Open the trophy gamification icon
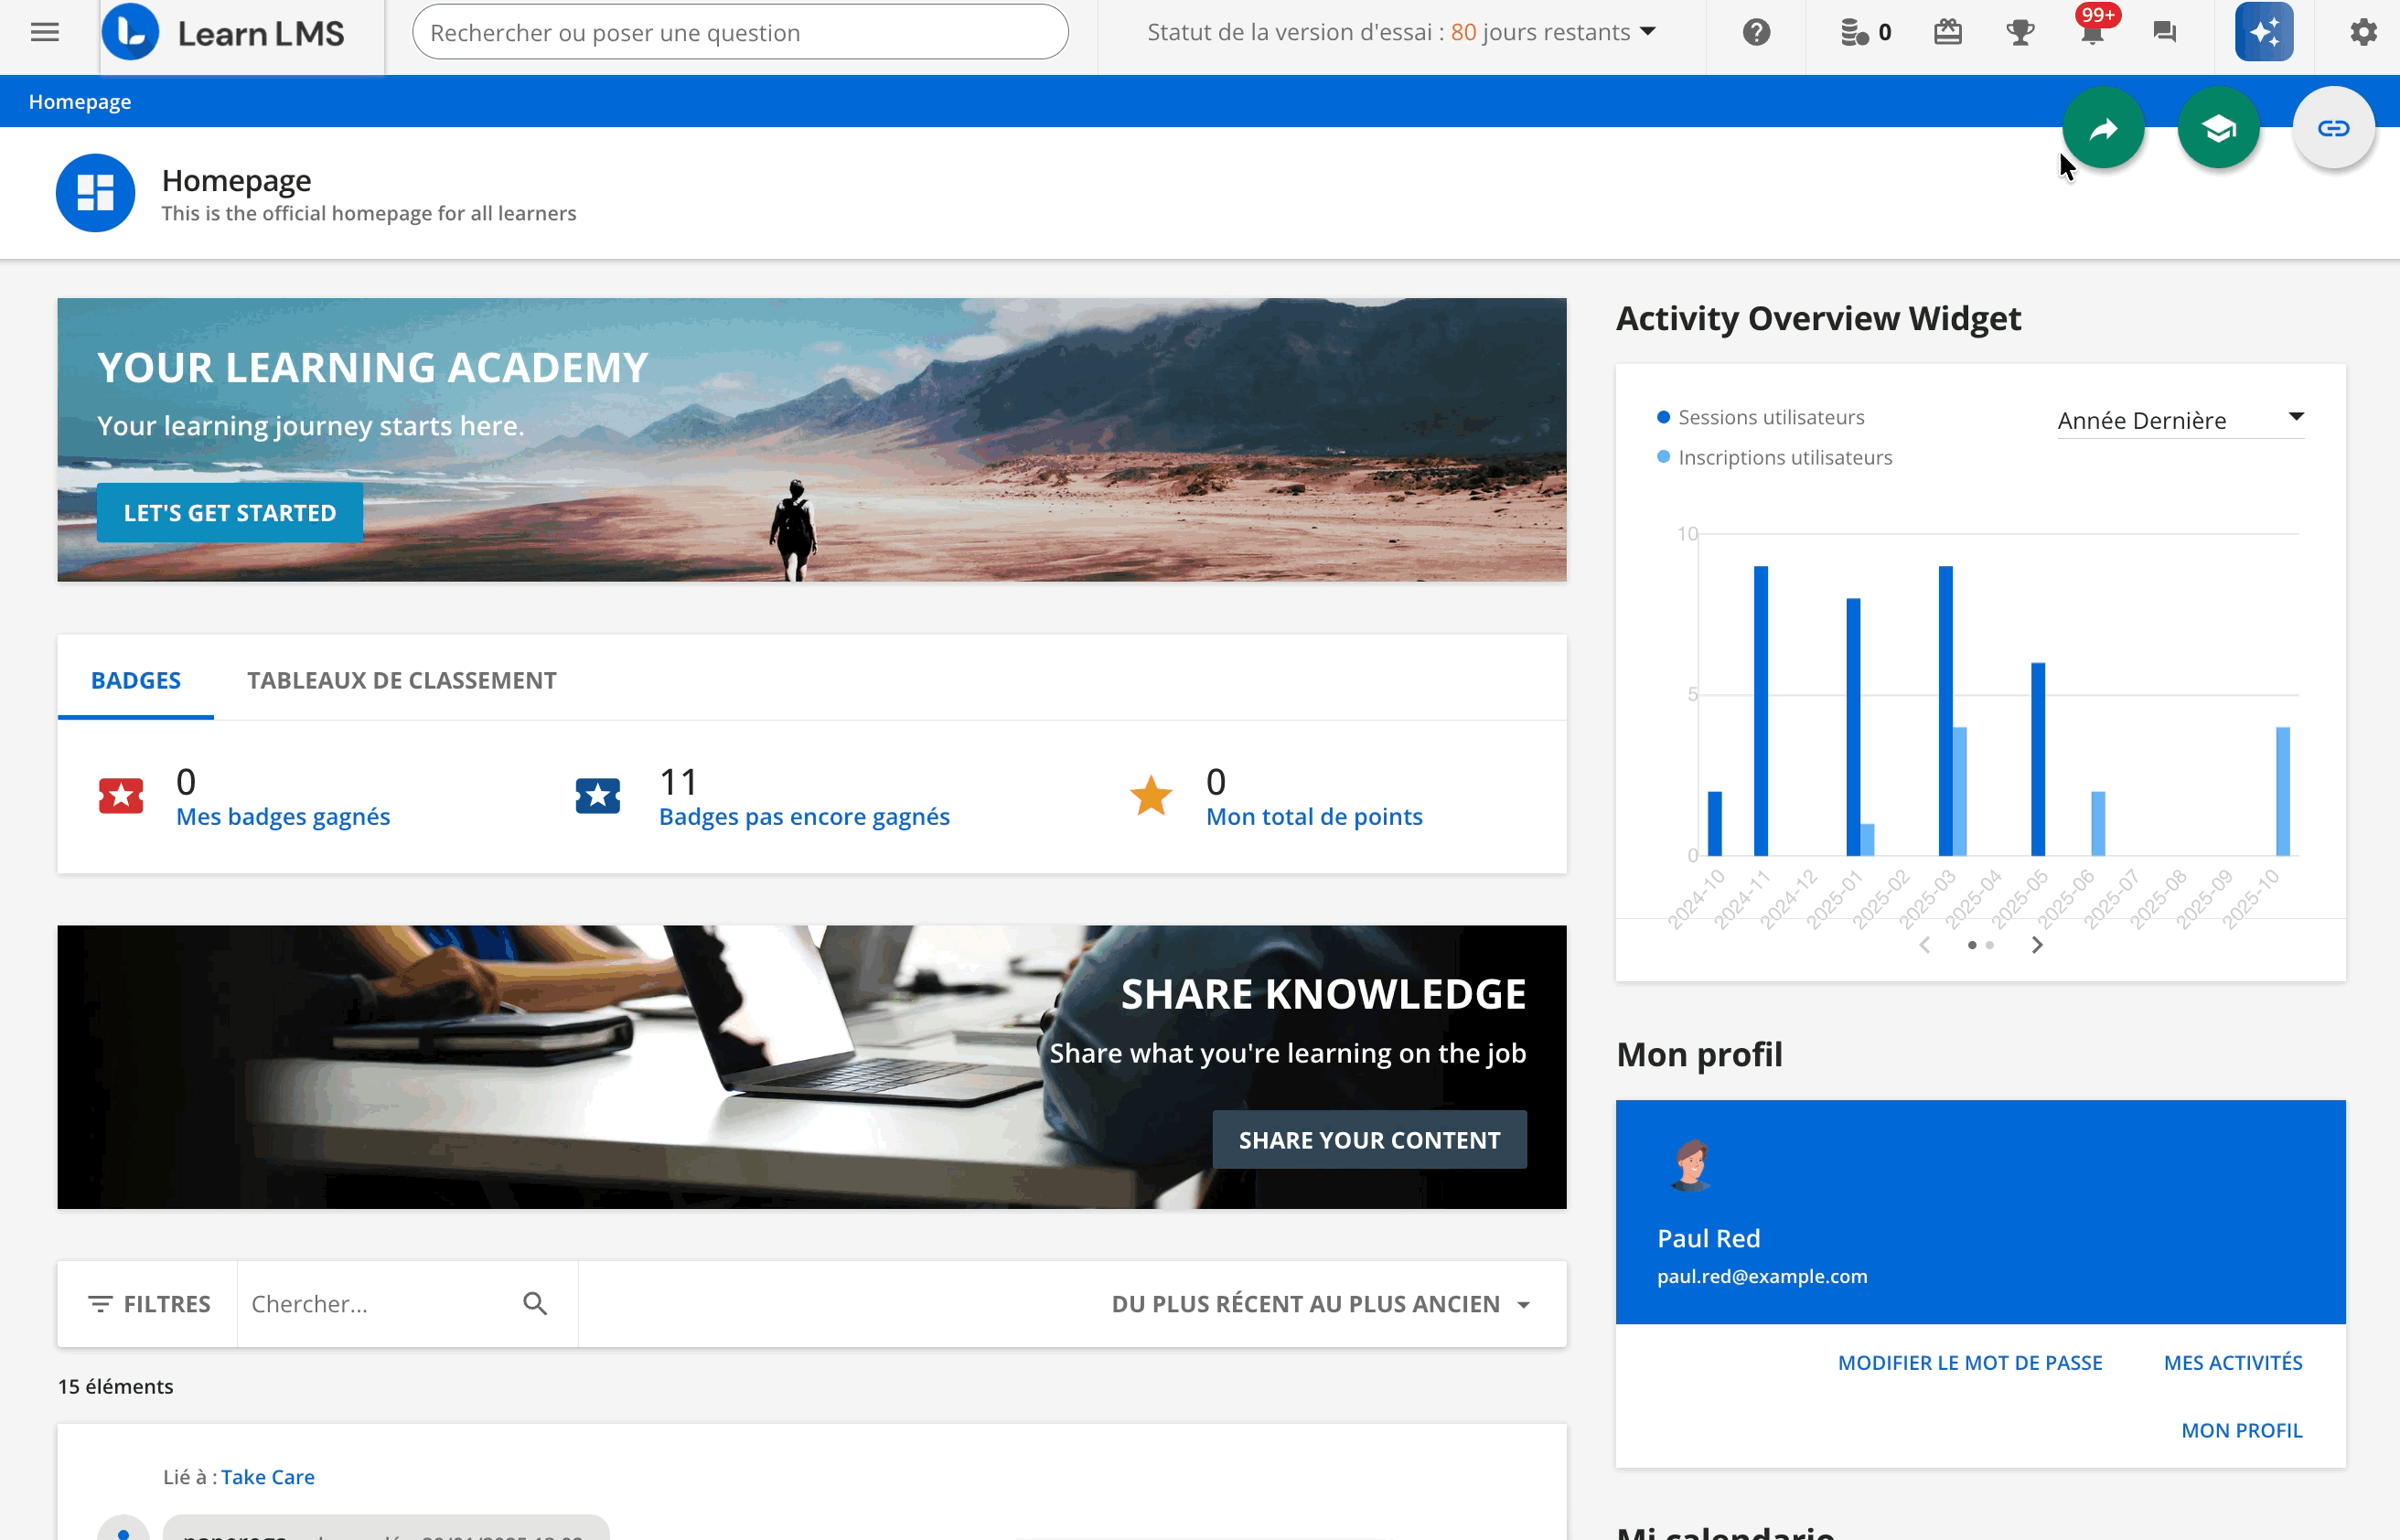 [2020, 32]
